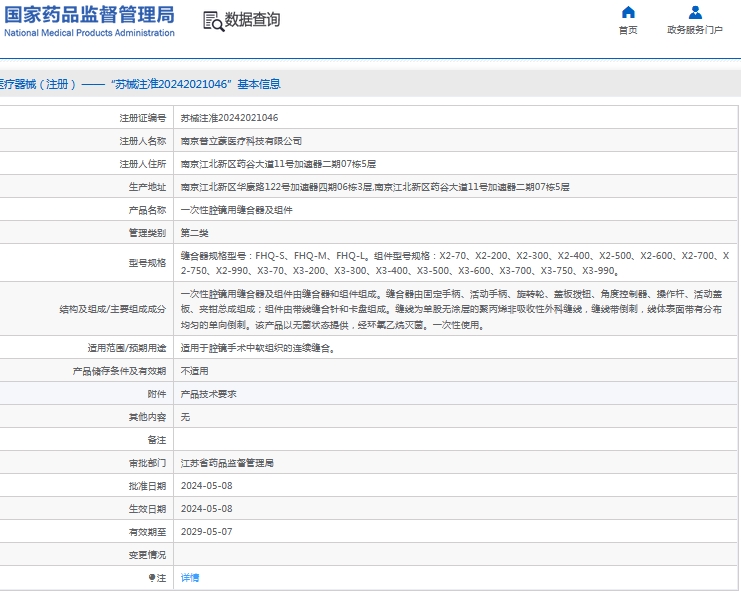Open the 国家药品监督管理局 logo
The image size is (741, 592).
89,21
